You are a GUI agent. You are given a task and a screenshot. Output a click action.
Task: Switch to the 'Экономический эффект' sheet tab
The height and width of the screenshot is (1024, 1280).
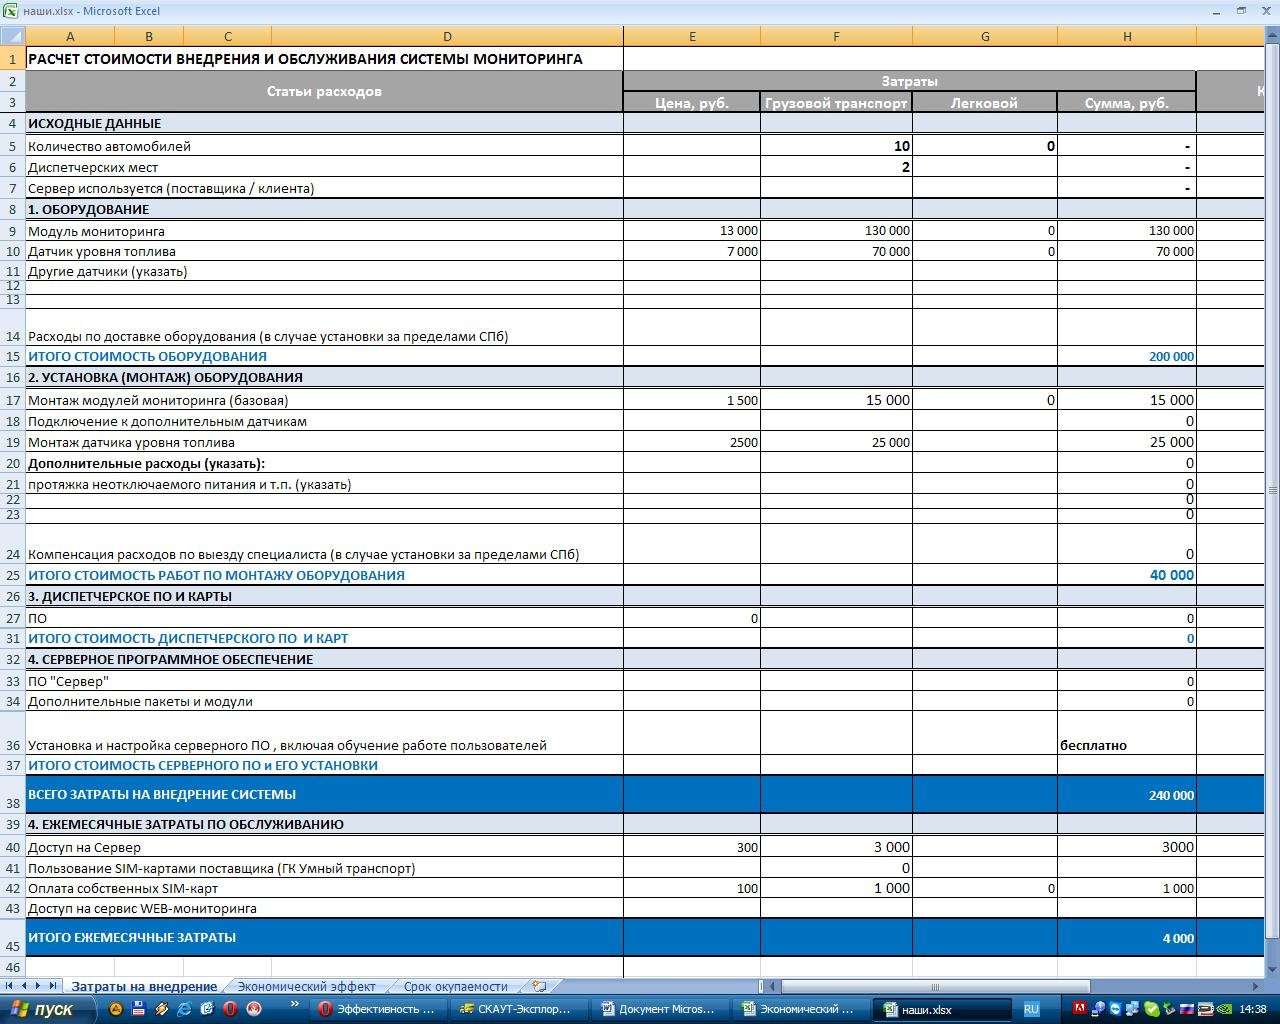coord(306,986)
